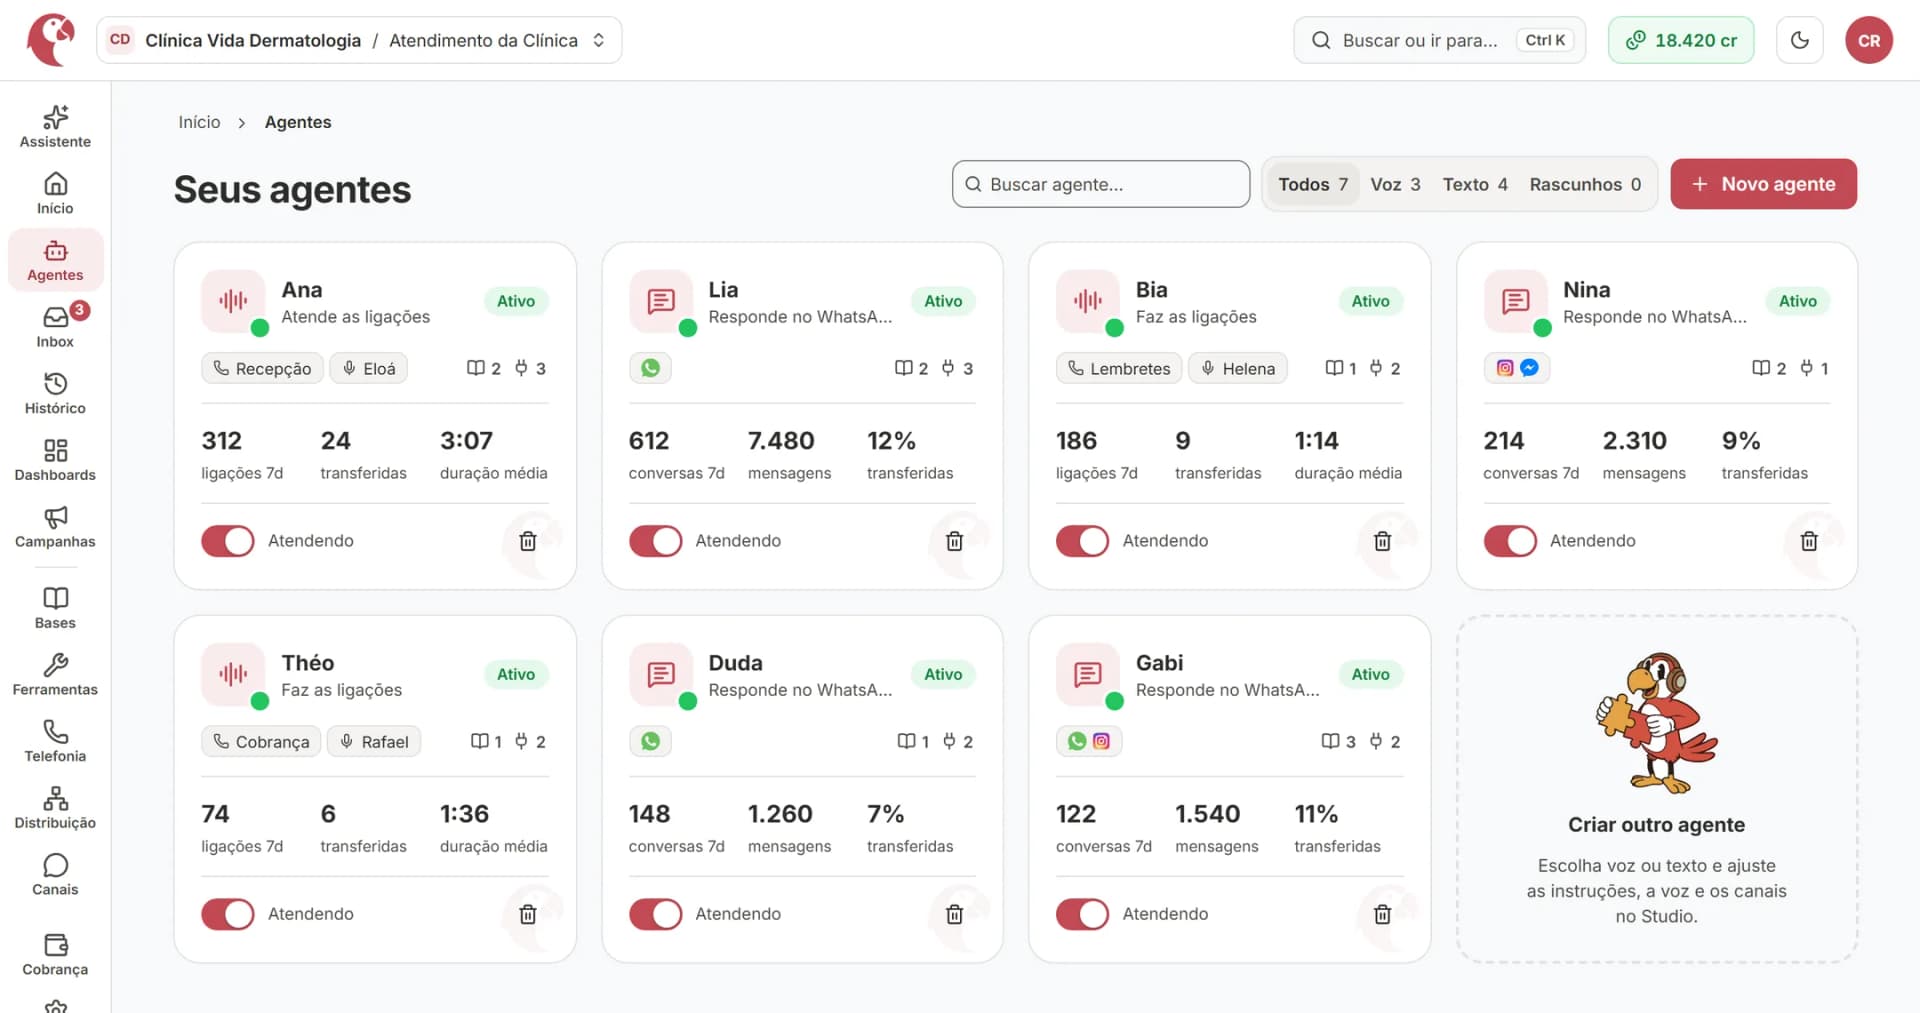
Task: Show the Rascunhos tab
Action: [1585, 184]
